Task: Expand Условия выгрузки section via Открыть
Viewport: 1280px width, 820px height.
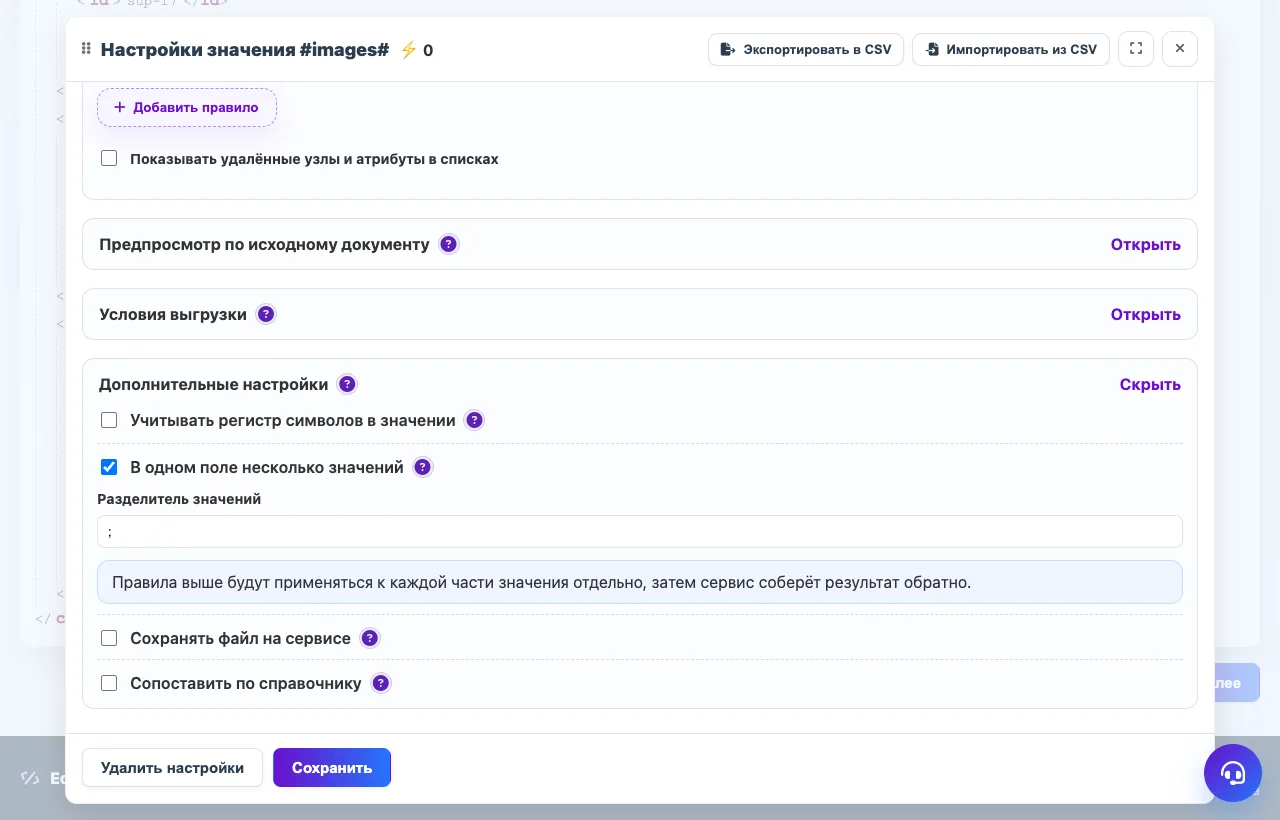Action: click(x=1145, y=314)
